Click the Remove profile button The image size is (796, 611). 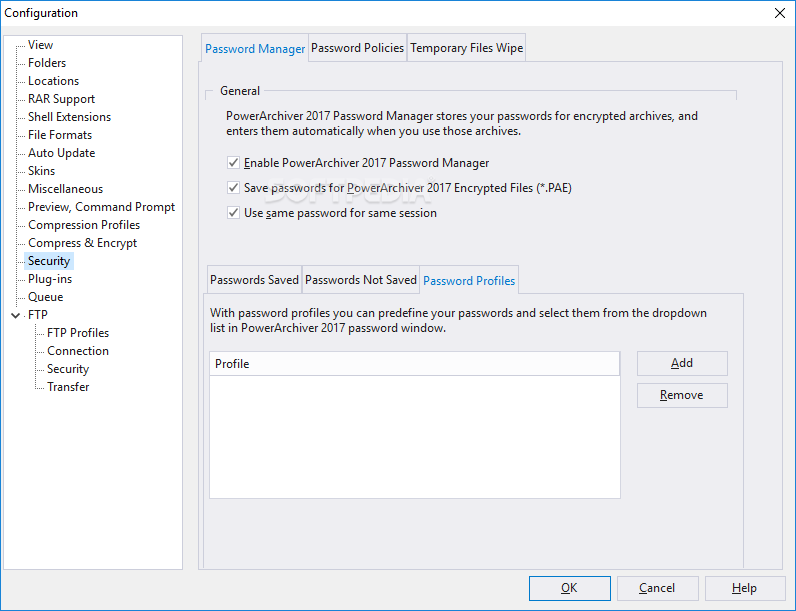tap(682, 395)
